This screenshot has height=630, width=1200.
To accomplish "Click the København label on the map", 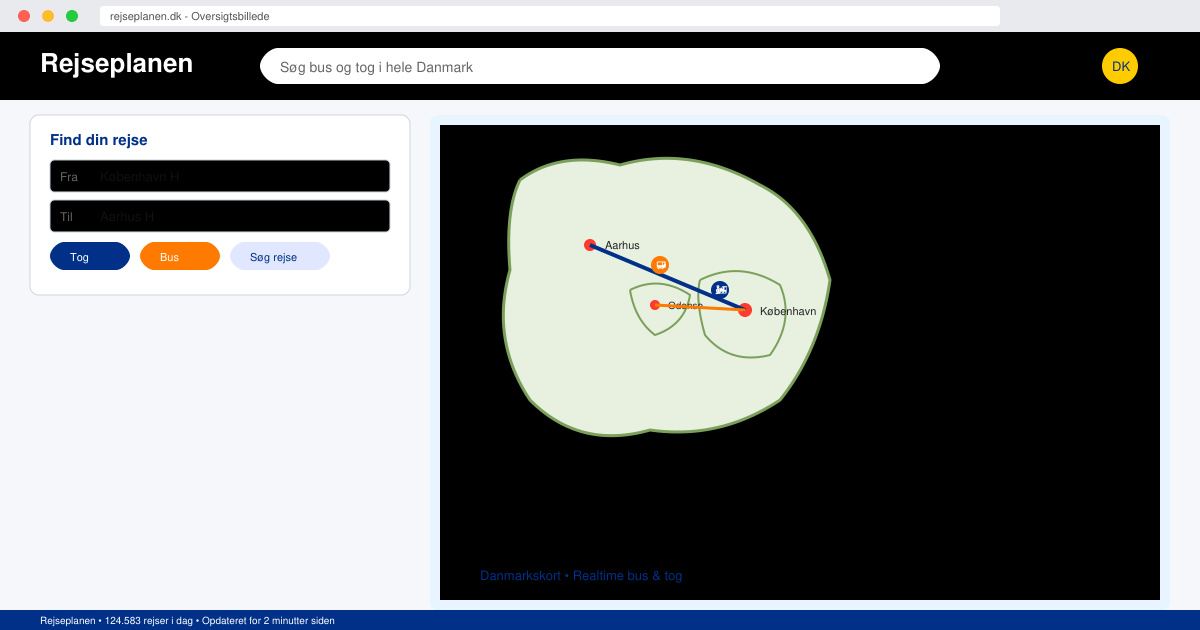I will [788, 312].
